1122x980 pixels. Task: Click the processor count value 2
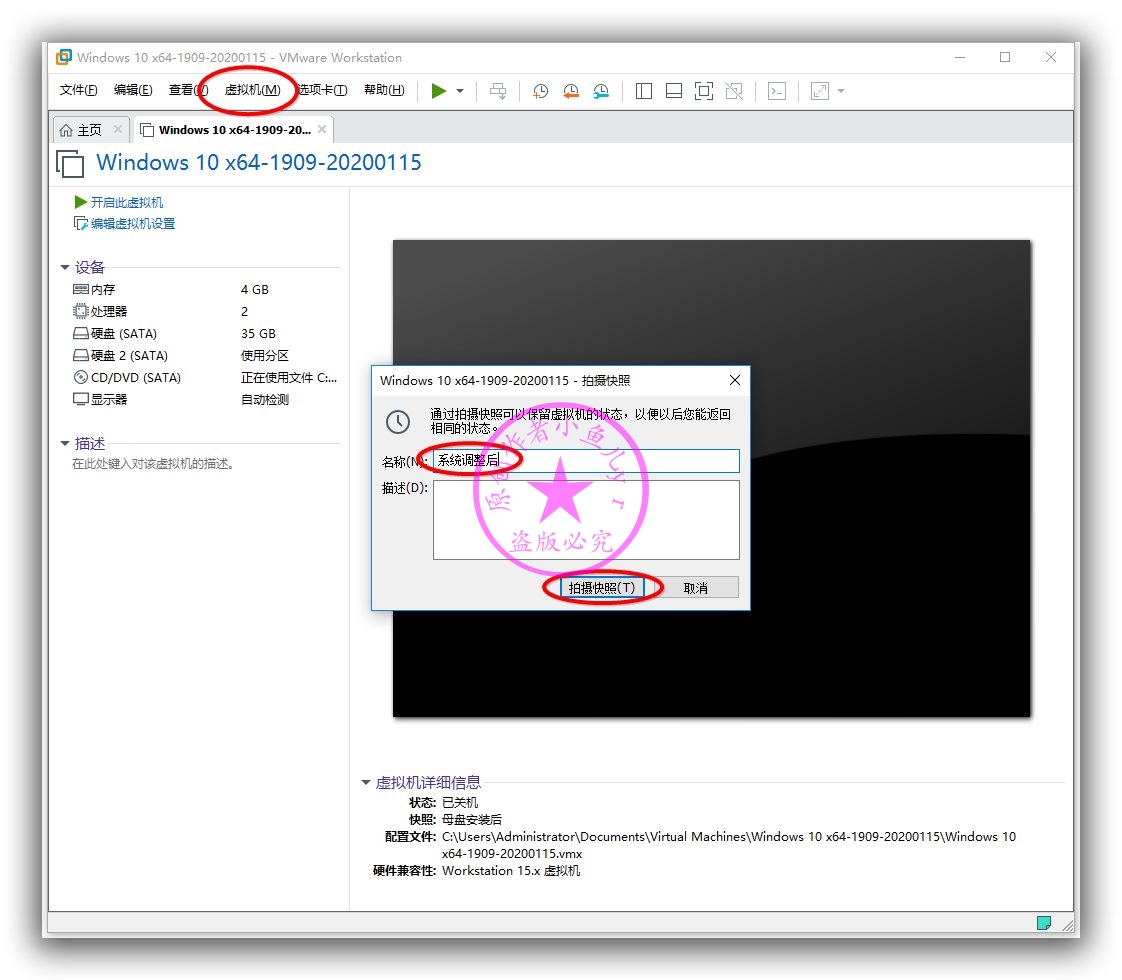(245, 312)
